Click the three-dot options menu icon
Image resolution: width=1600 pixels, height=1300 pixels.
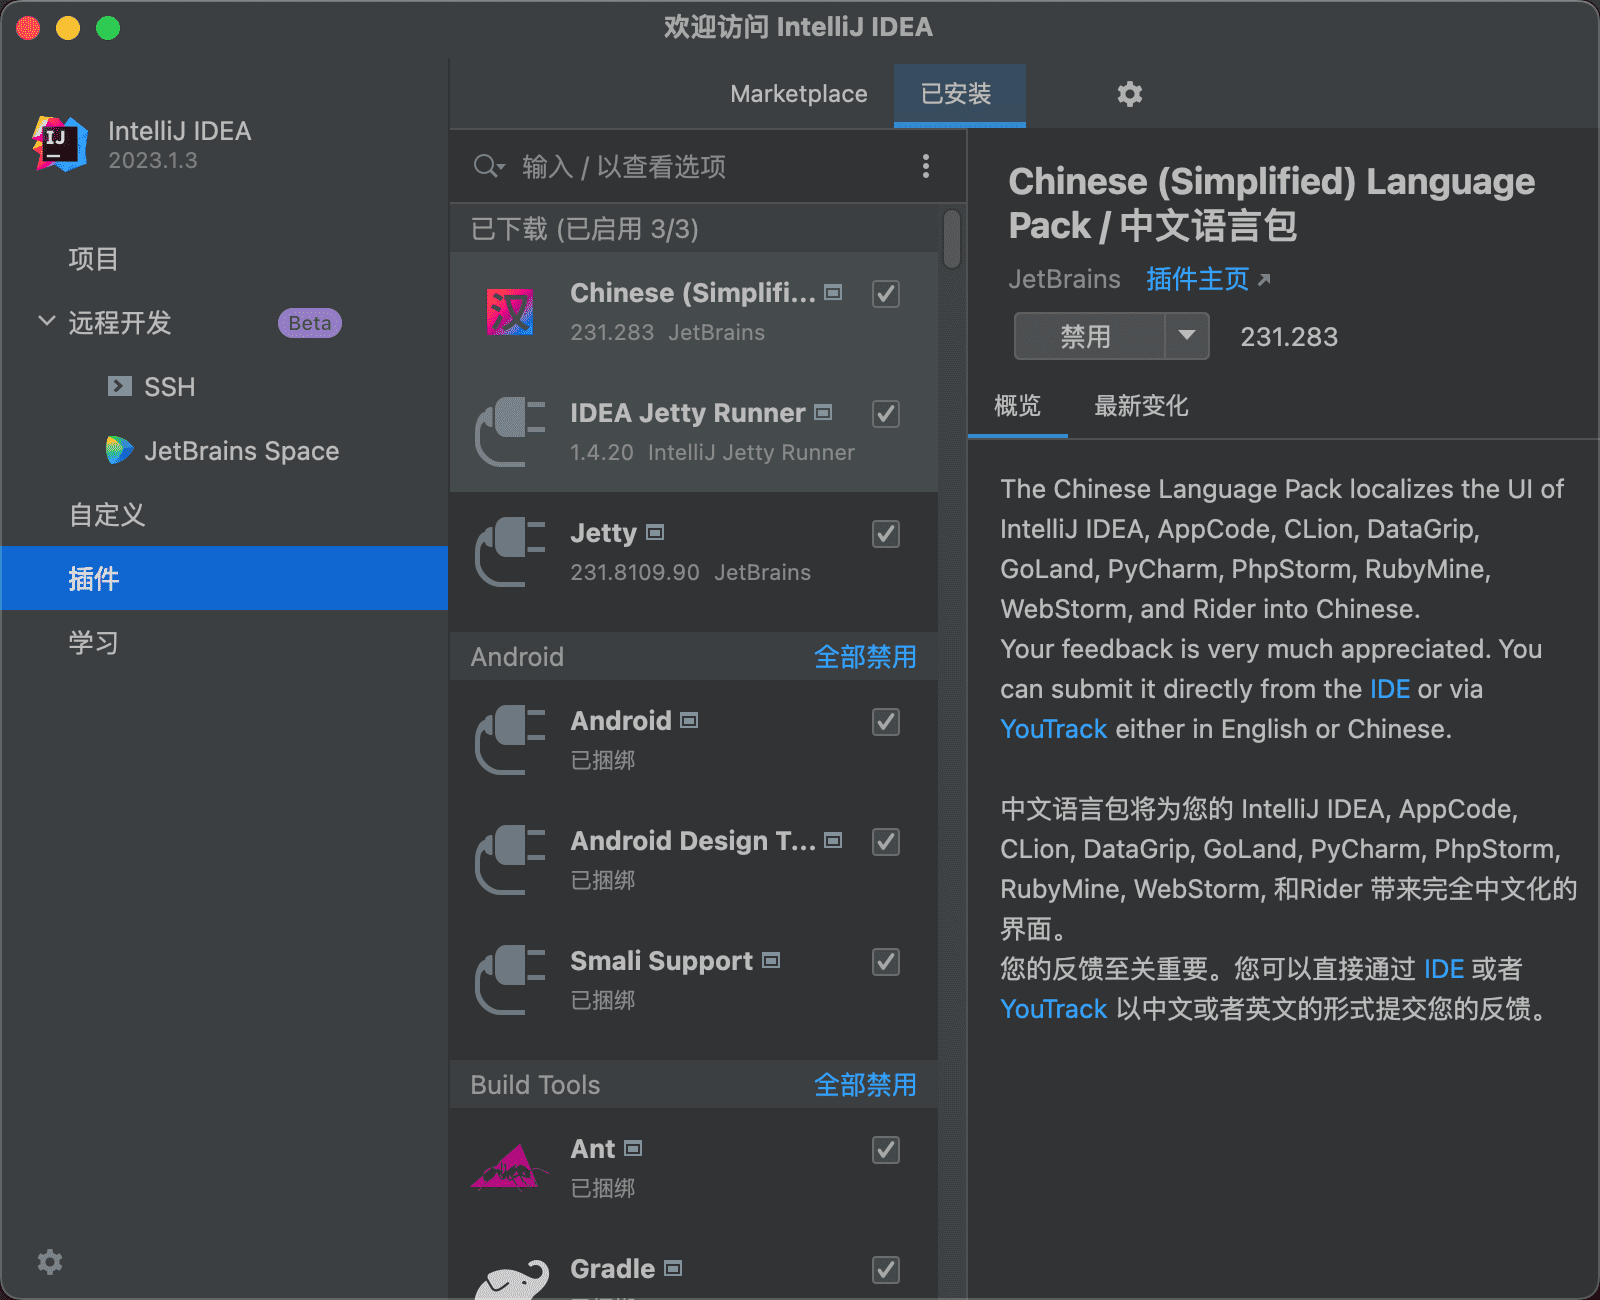(926, 166)
